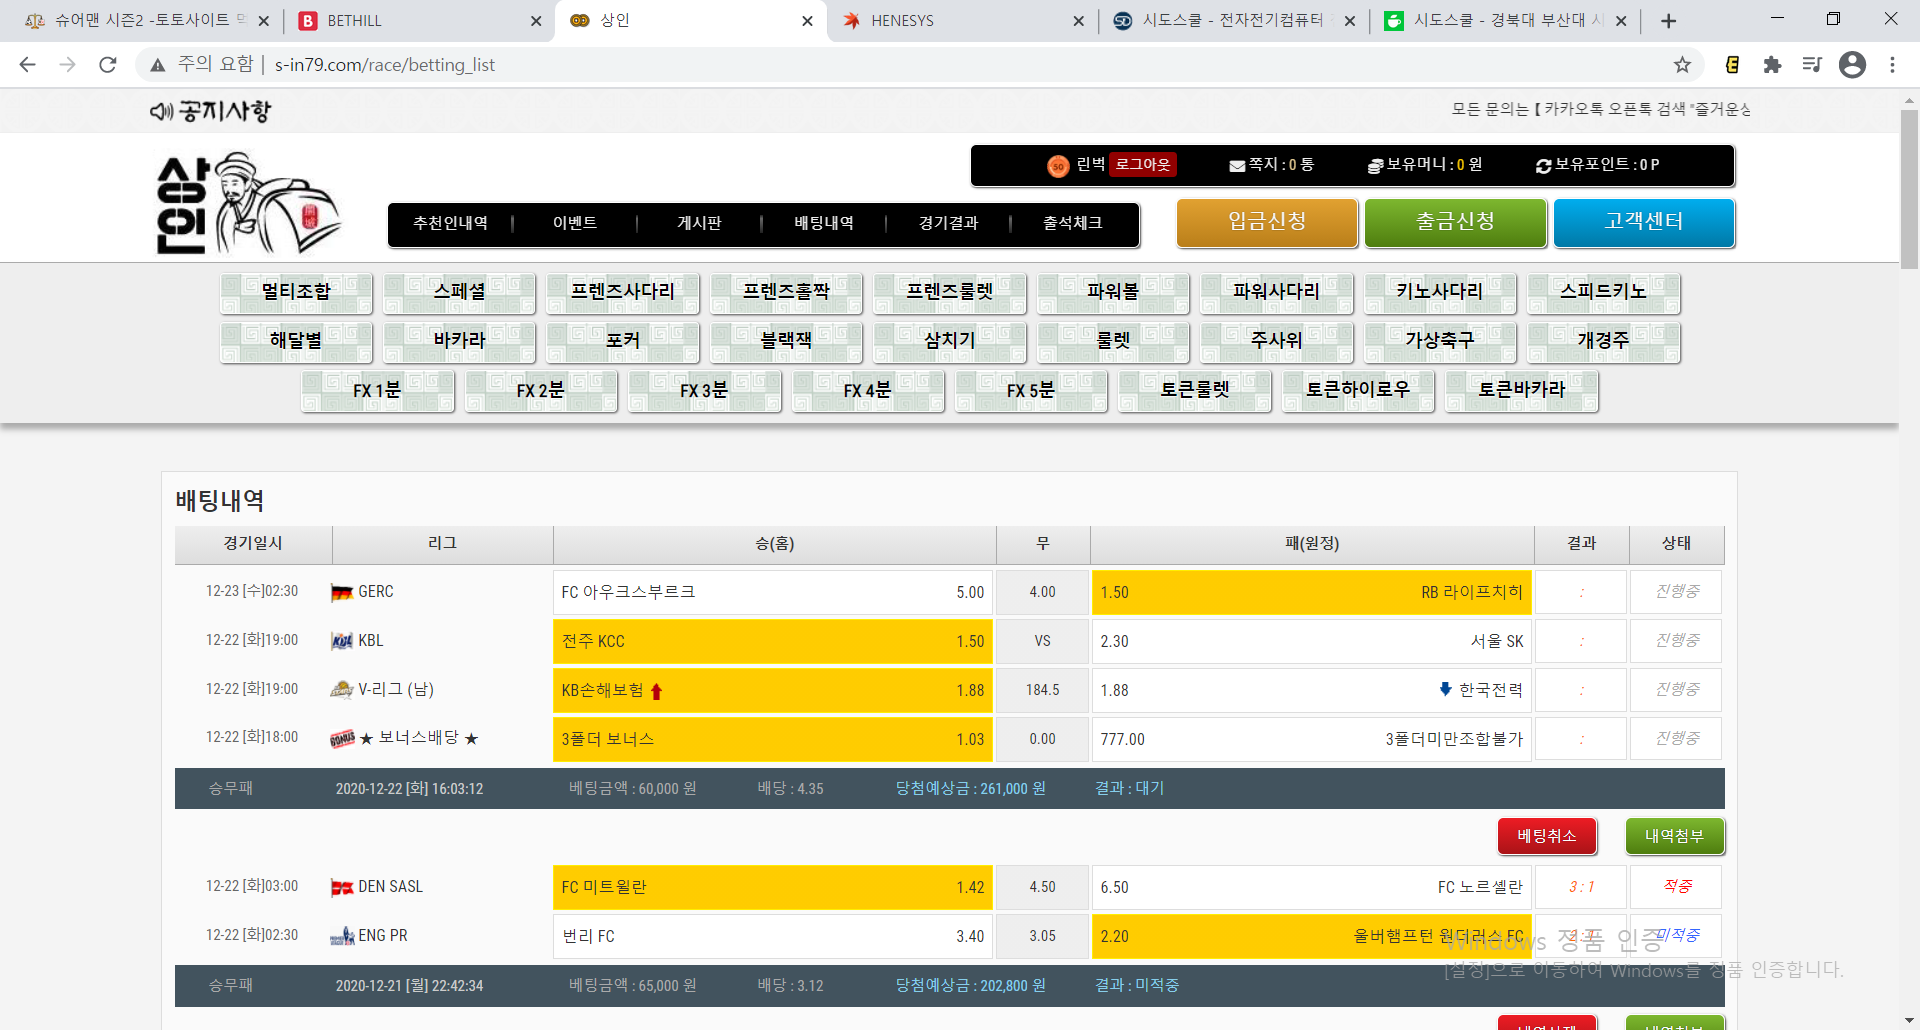1920x1030 pixels.
Task: Open 베팅내역 in the black menu bar
Action: pos(824,223)
